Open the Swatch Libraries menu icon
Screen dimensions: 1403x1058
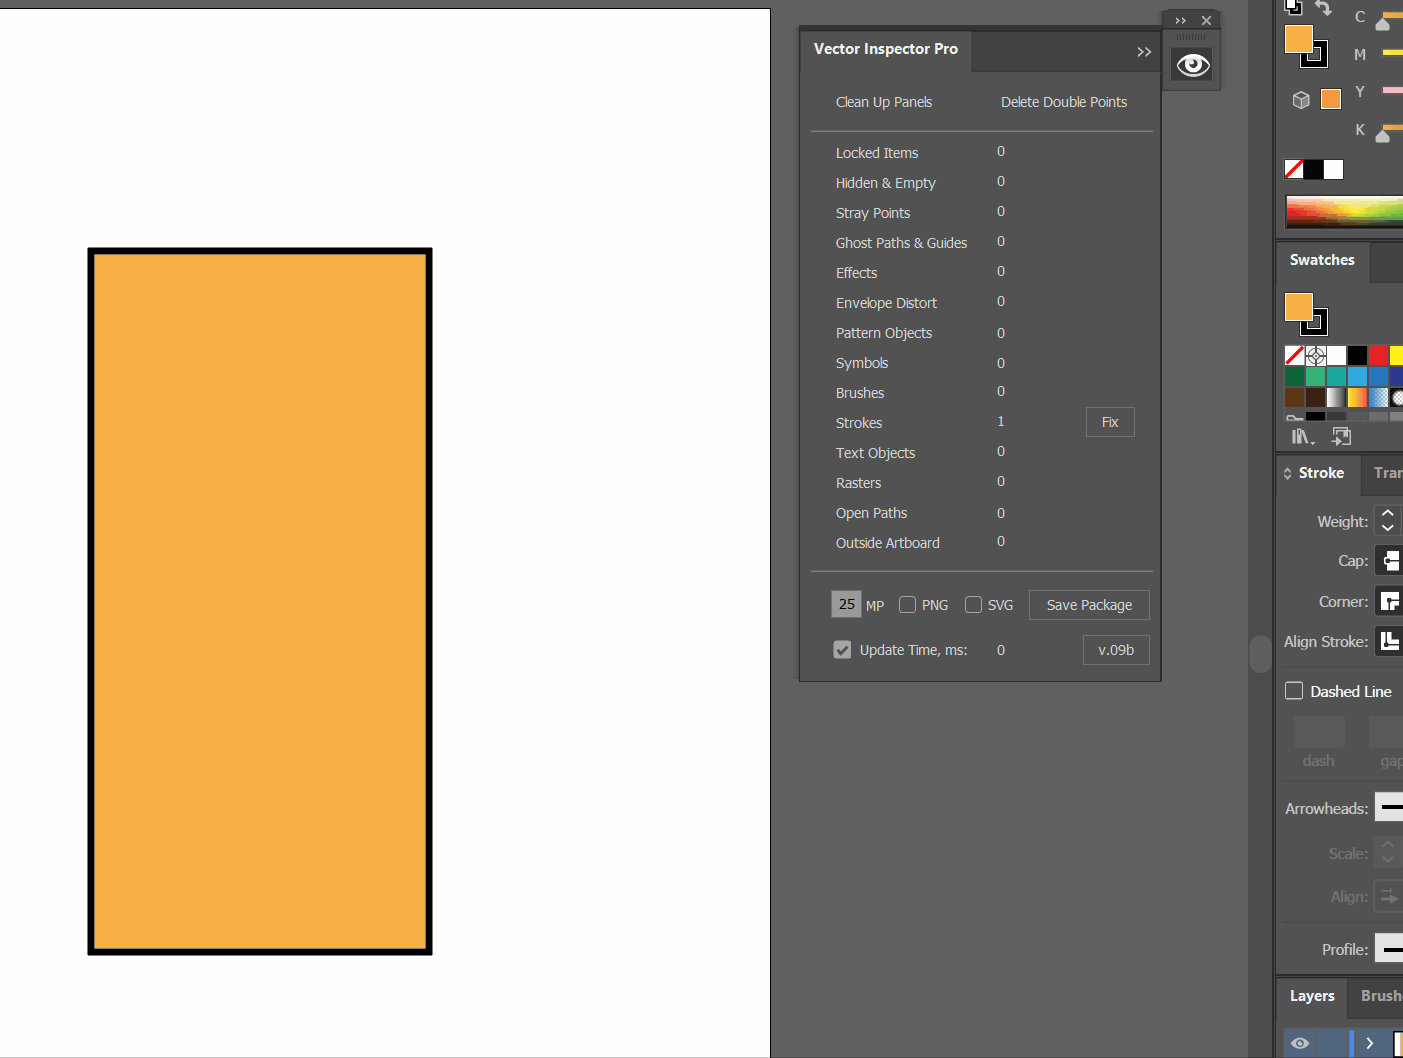click(x=1302, y=436)
